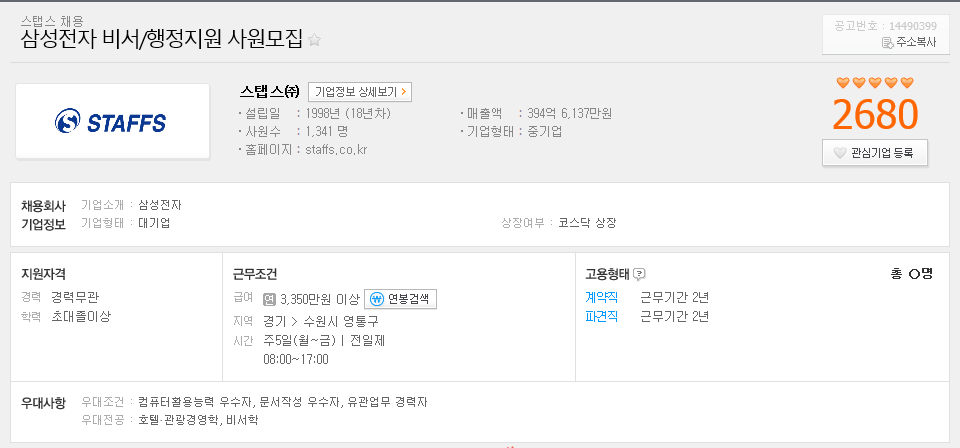Click the heart icon in 관심기업 등록
The height and width of the screenshot is (448, 960).
click(840, 153)
